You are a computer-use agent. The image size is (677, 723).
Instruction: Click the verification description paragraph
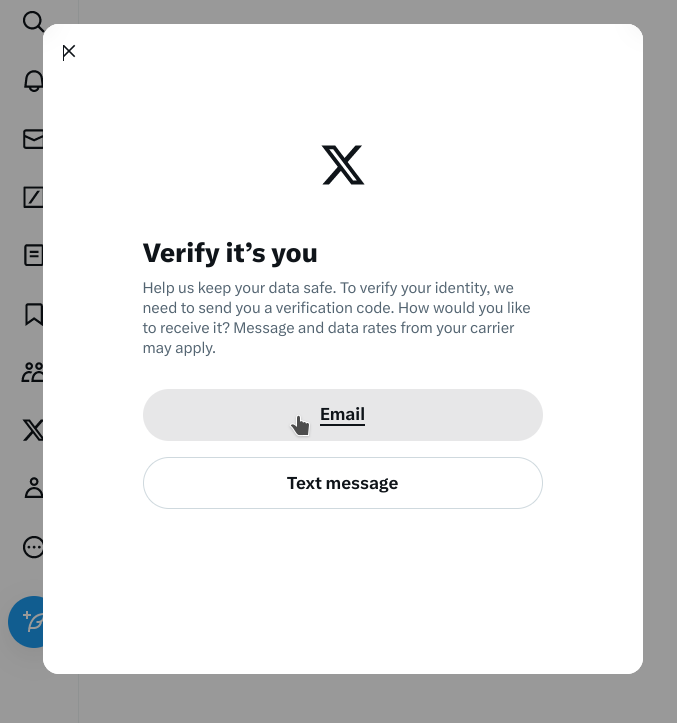pyautogui.click(x=337, y=318)
